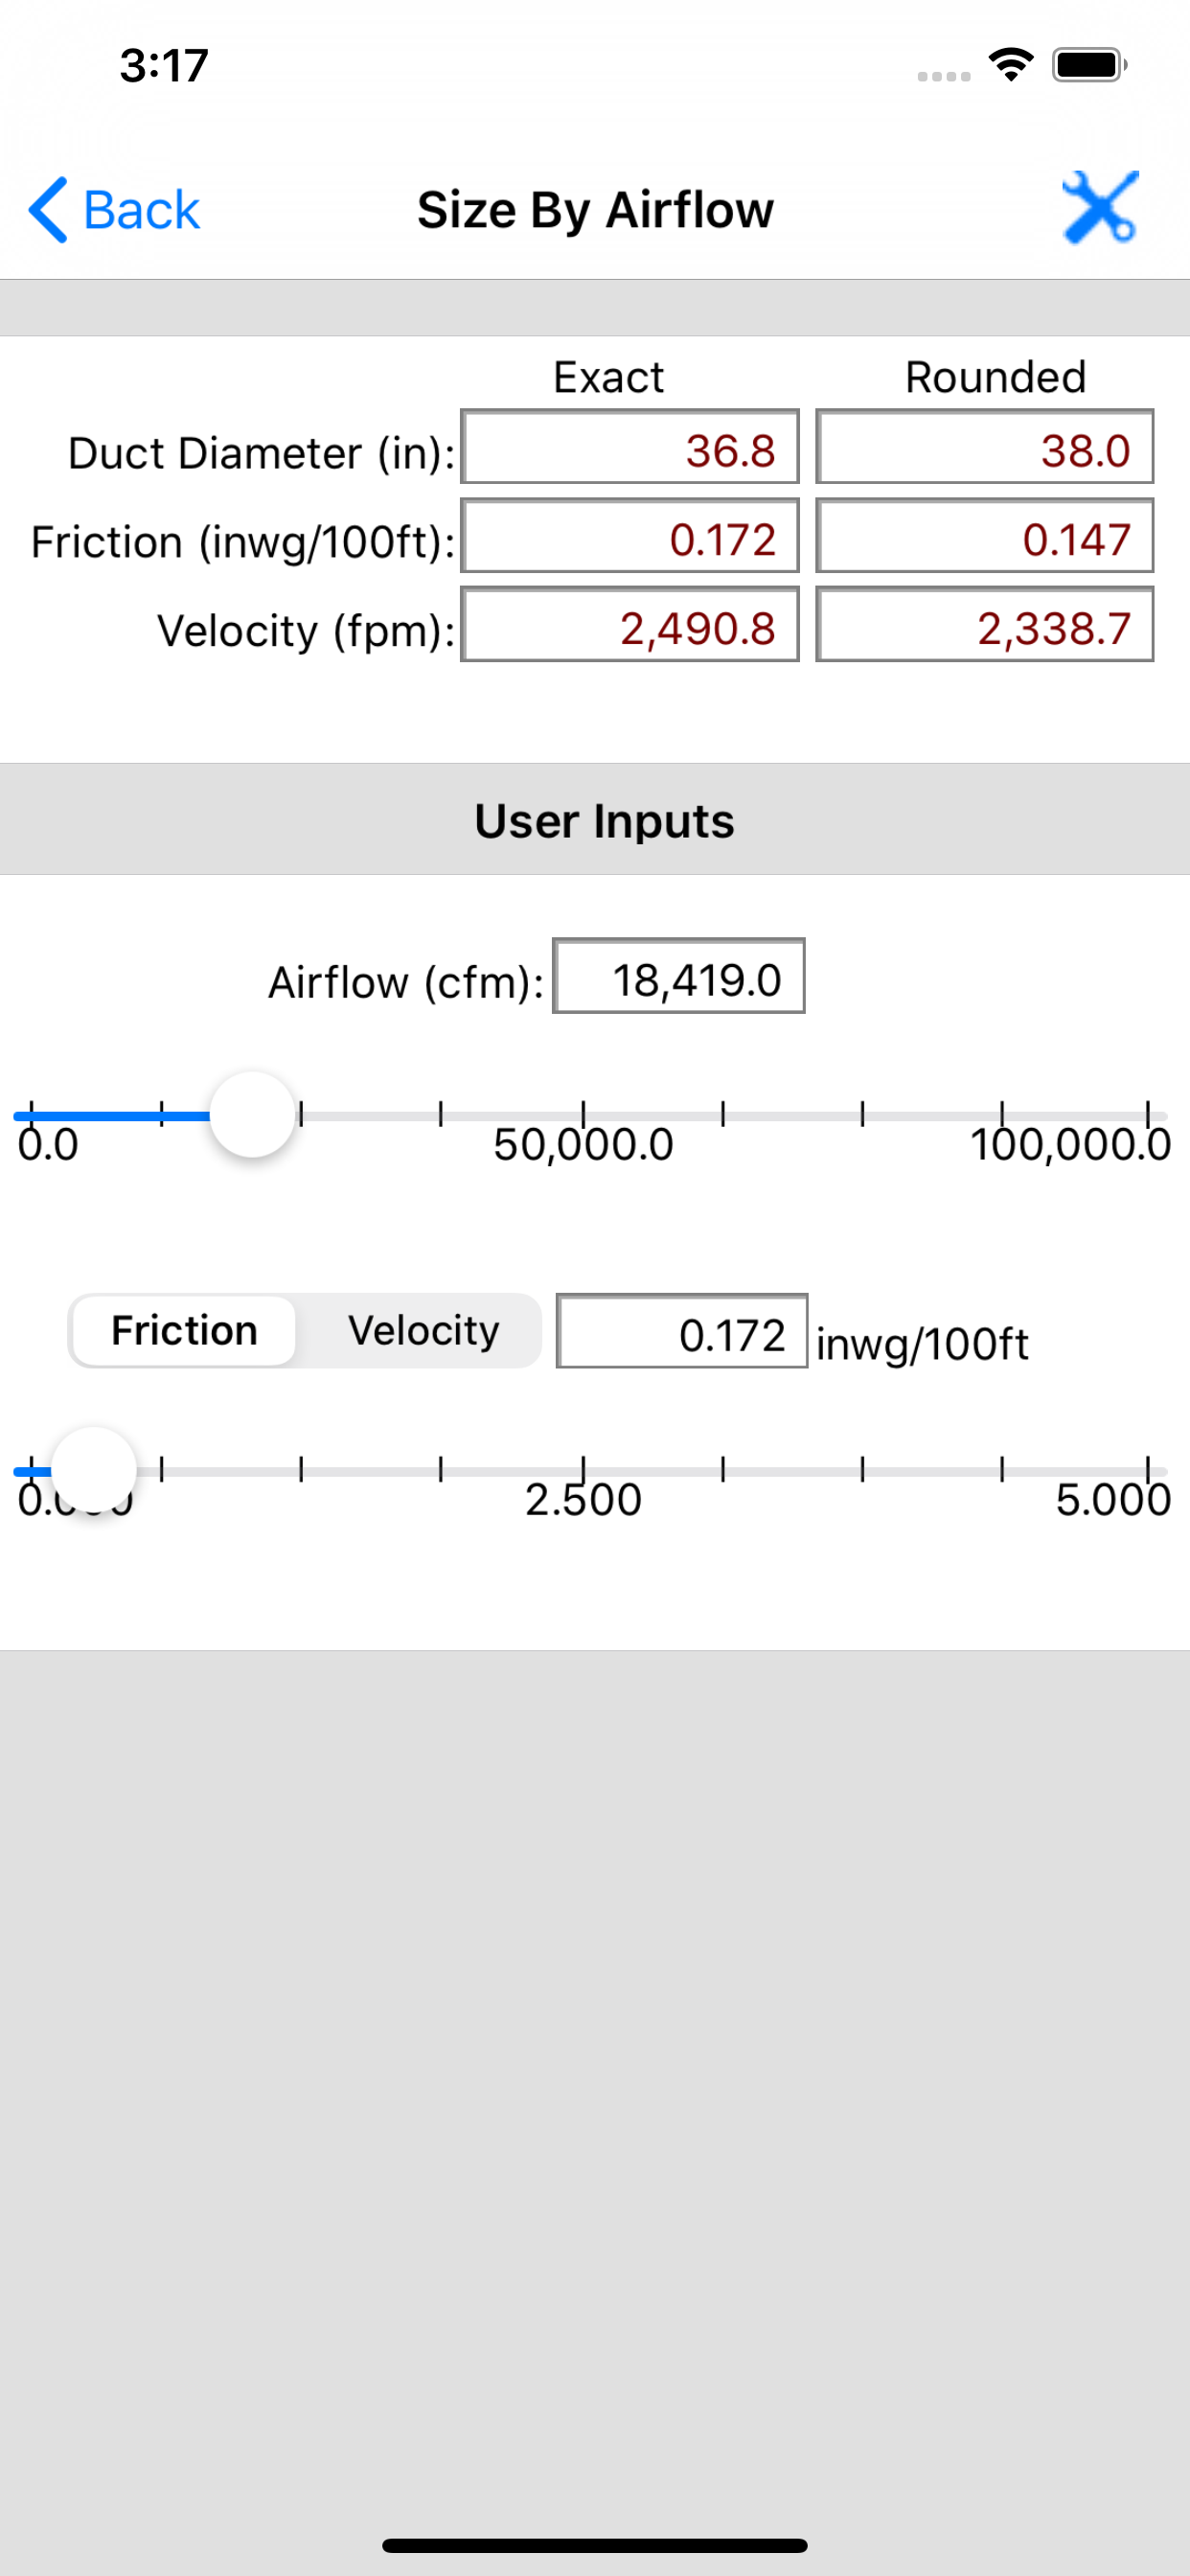Select the rounded Friction 0.147 field
Viewport: 1190px width, 2576px height.
pyautogui.click(x=985, y=535)
